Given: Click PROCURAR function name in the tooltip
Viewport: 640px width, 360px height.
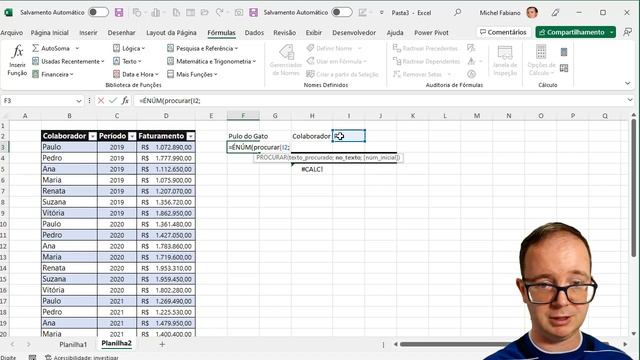Looking at the screenshot, I should tap(272, 158).
